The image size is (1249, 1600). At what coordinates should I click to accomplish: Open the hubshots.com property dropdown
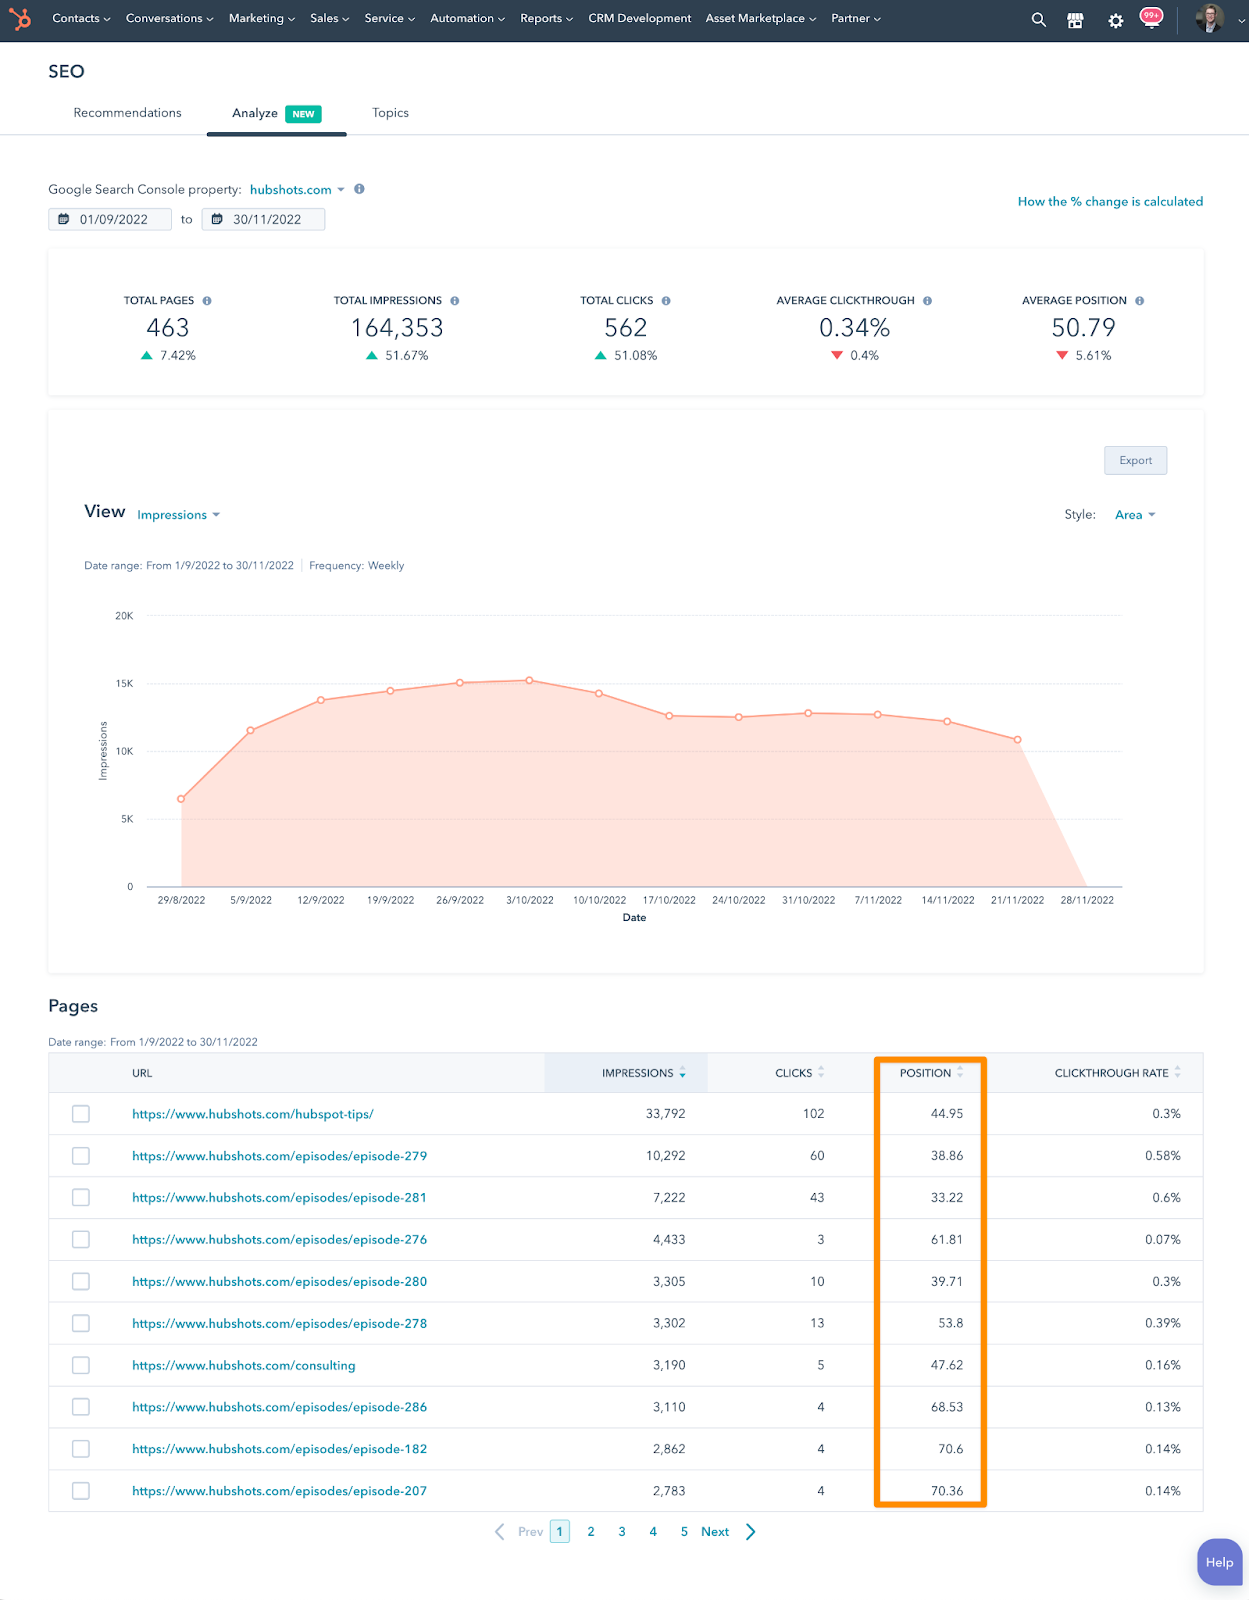(297, 190)
